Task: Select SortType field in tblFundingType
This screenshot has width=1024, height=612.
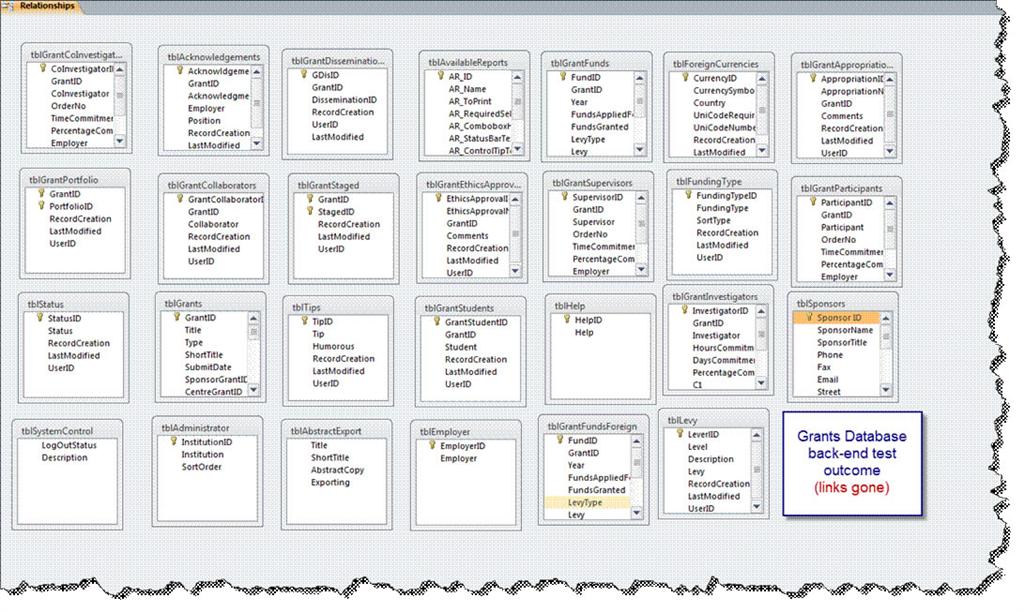Action: [713, 220]
